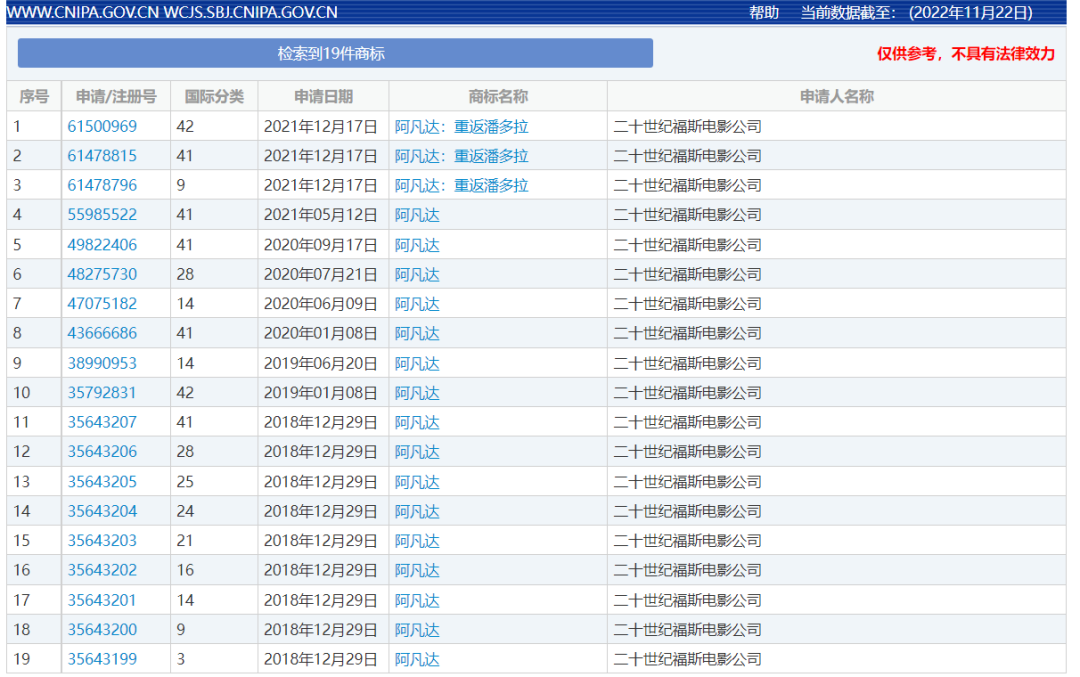The image size is (1080, 677).
Task: Open registration number 35643203
Action: pyautogui.click(x=102, y=541)
